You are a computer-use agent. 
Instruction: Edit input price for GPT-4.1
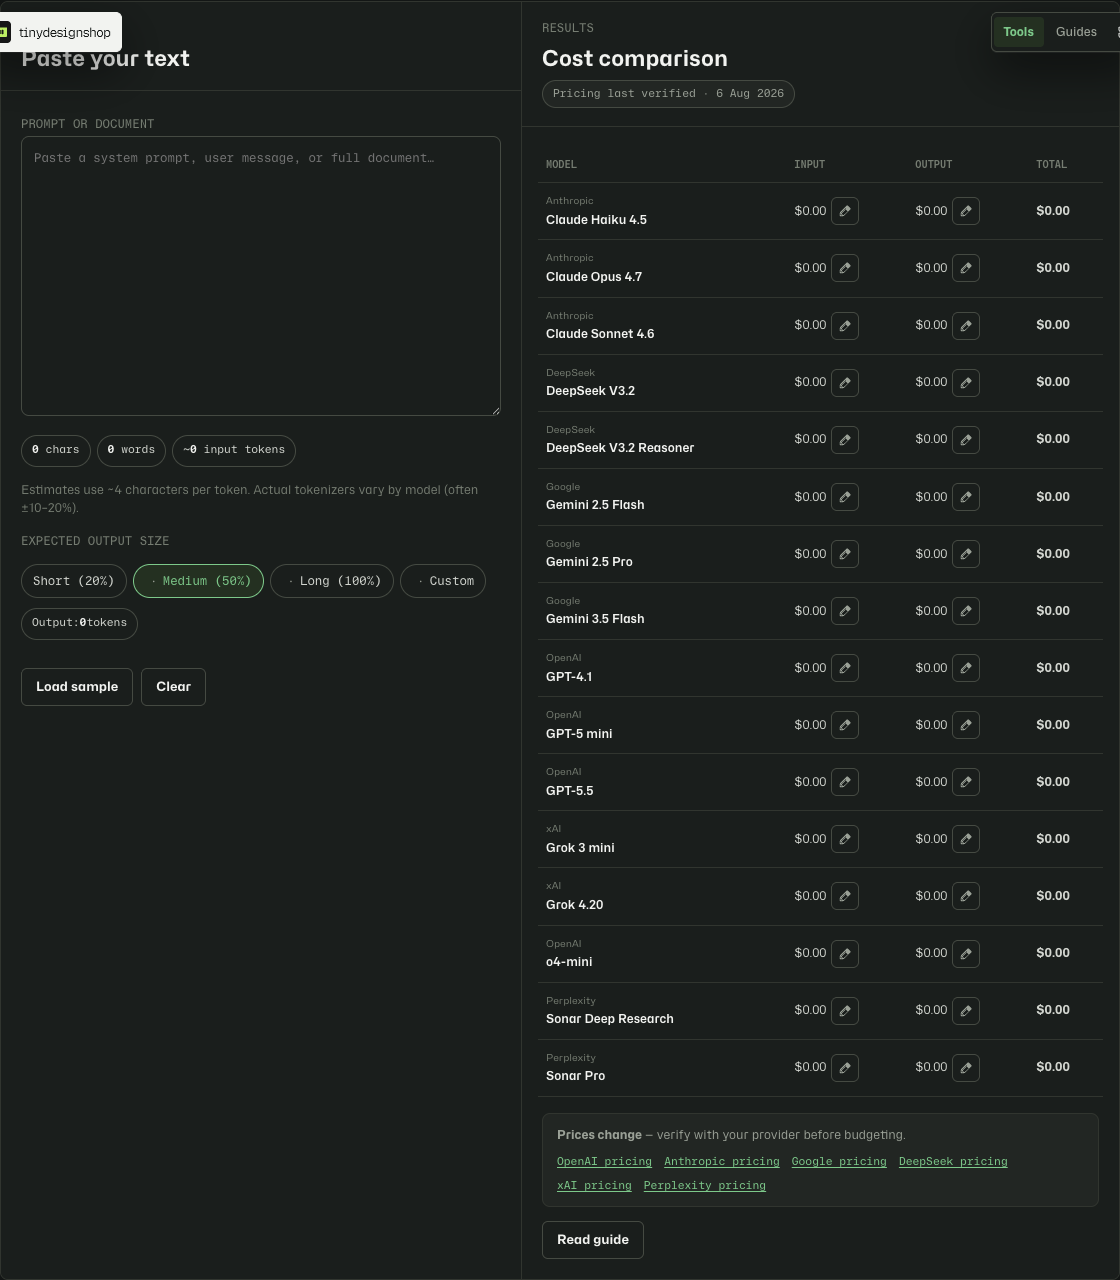845,668
